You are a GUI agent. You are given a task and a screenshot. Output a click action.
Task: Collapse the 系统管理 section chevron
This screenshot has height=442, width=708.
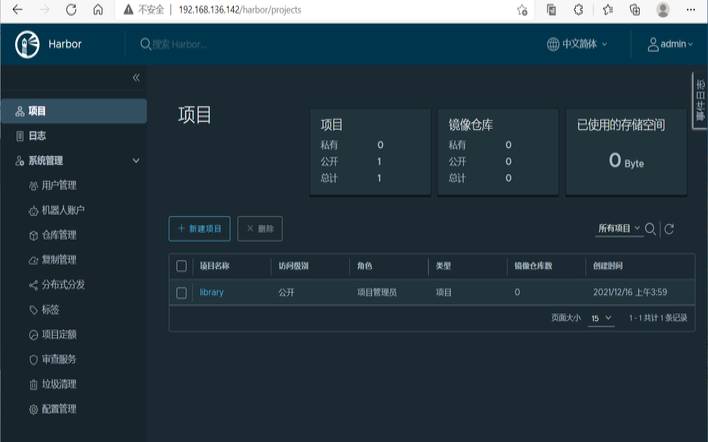point(136,161)
